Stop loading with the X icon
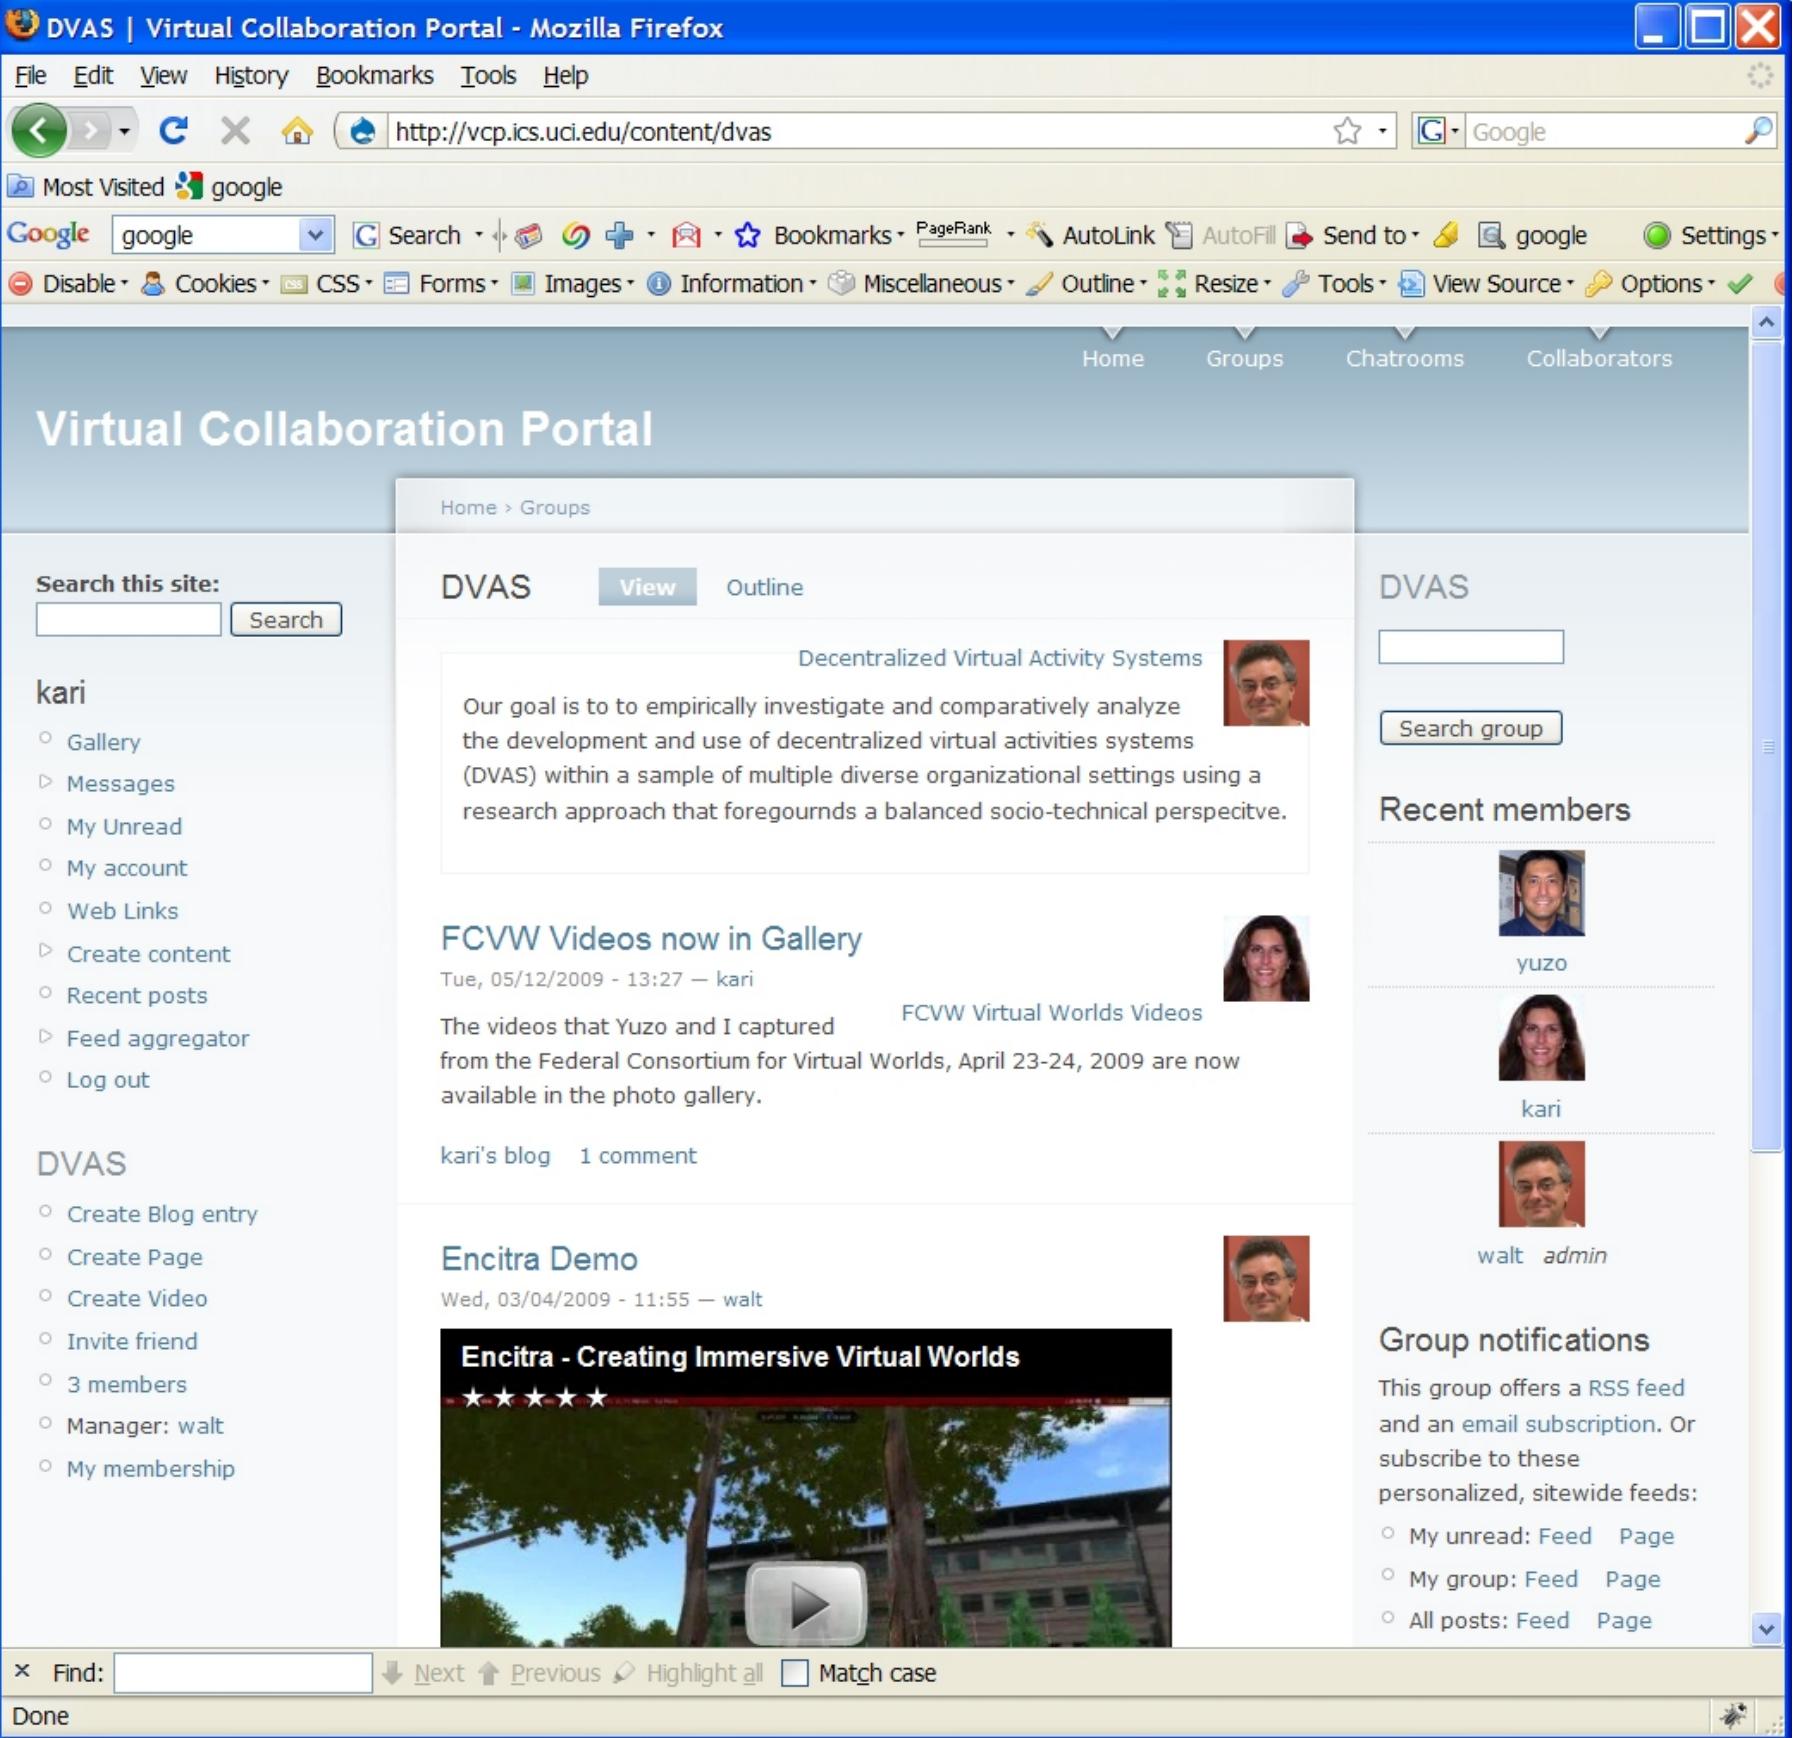The width and height of the screenshot is (1804, 1738). (235, 130)
